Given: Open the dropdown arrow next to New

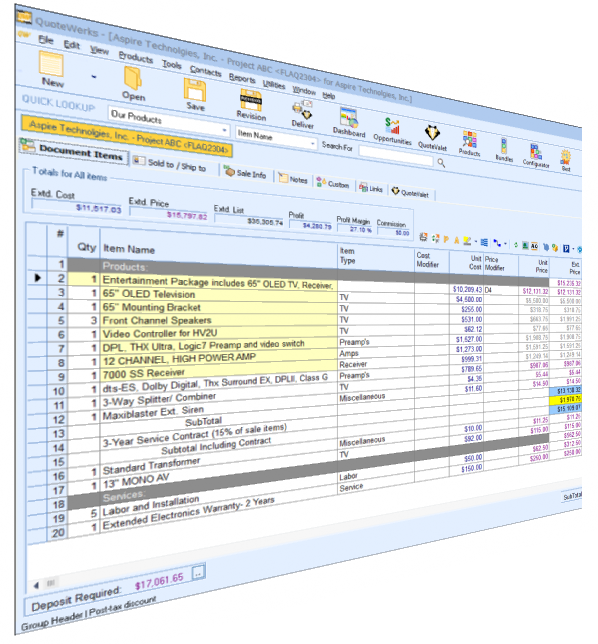Looking at the screenshot, I should pyautogui.click(x=94, y=77).
